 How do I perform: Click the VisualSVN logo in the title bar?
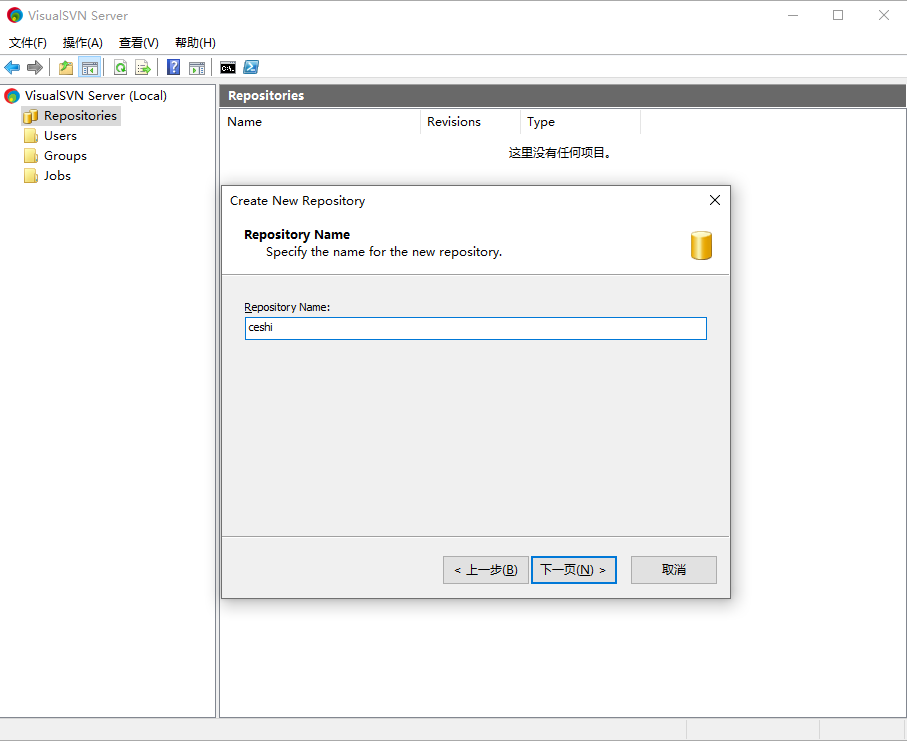(14, 15)
